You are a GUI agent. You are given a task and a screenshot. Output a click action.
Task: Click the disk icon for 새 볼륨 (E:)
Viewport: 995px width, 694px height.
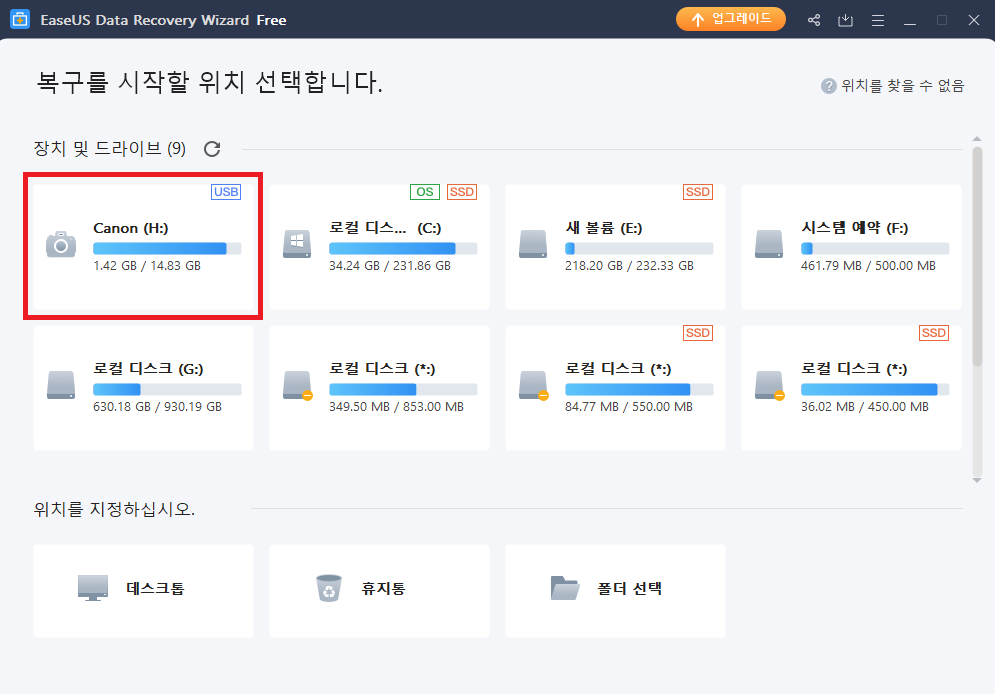tap(533, 244)
